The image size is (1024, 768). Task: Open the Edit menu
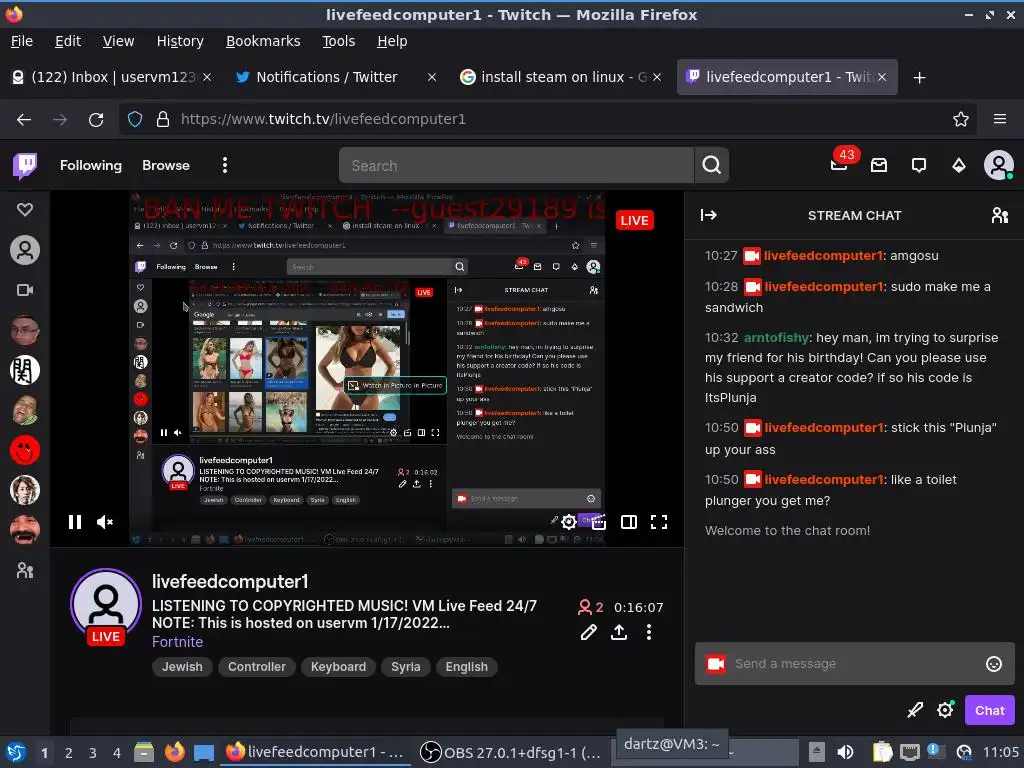point(68,41)
